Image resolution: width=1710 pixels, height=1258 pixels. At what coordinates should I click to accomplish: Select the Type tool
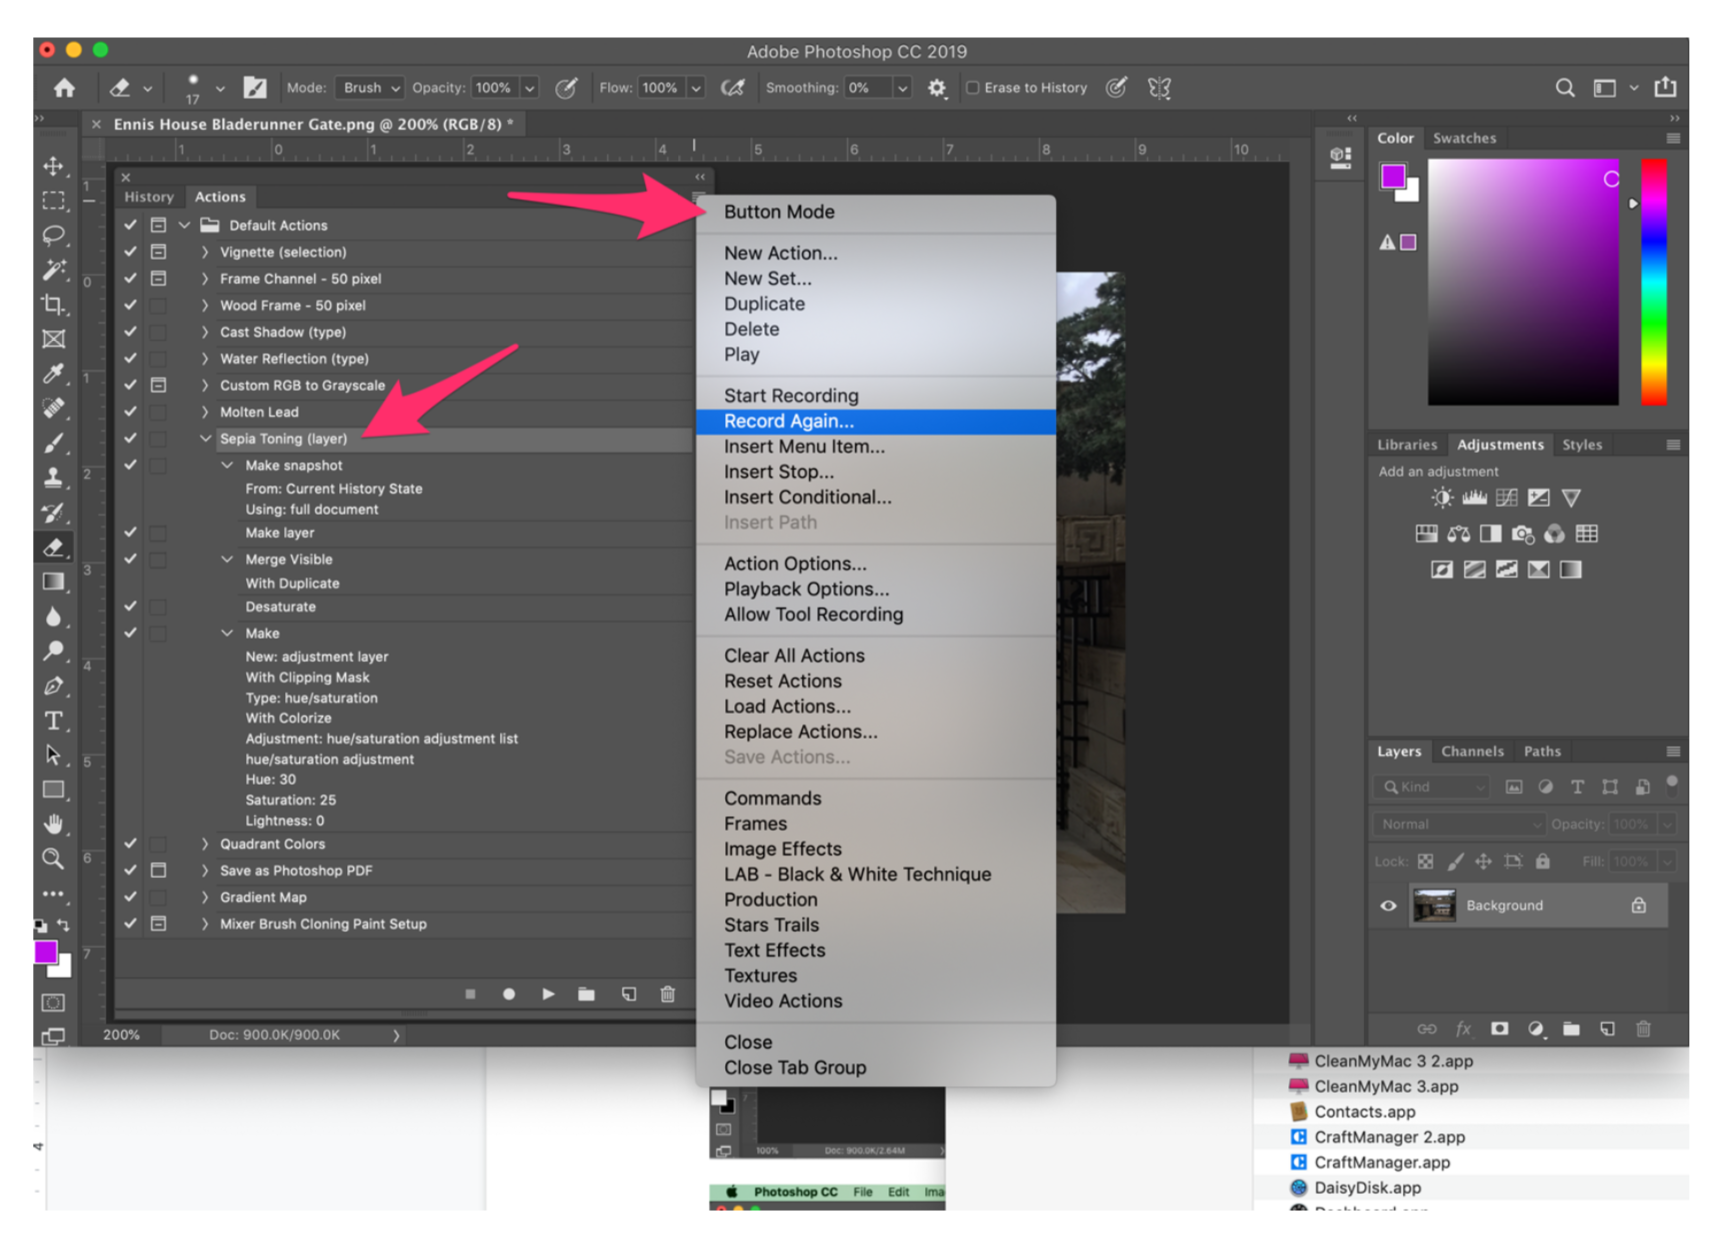(54, 720)
